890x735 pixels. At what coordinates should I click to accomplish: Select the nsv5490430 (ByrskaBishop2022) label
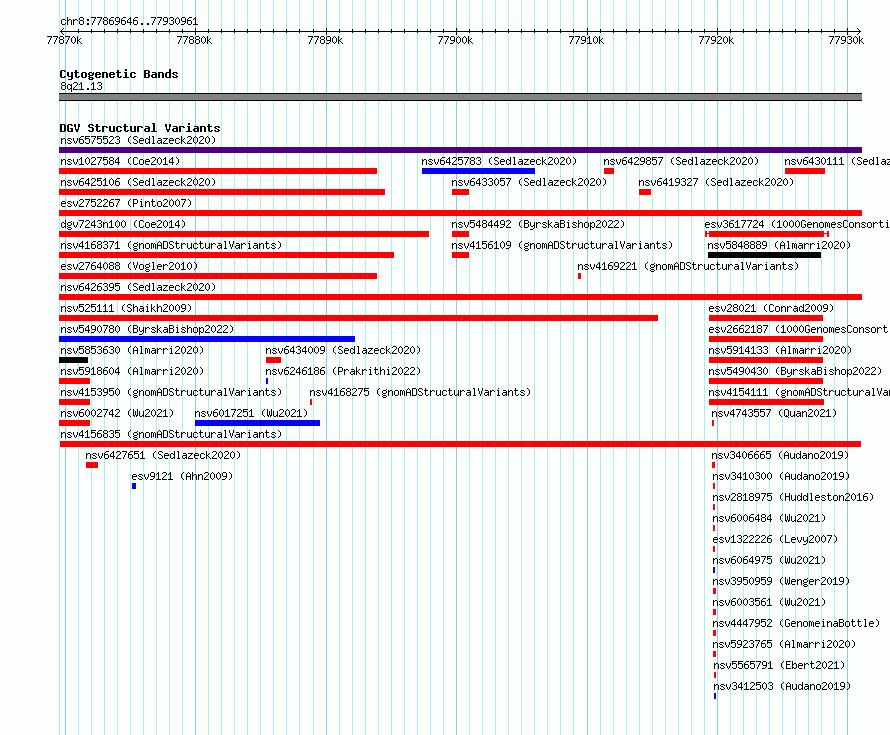pyautogui.click(x=795, y=371)
